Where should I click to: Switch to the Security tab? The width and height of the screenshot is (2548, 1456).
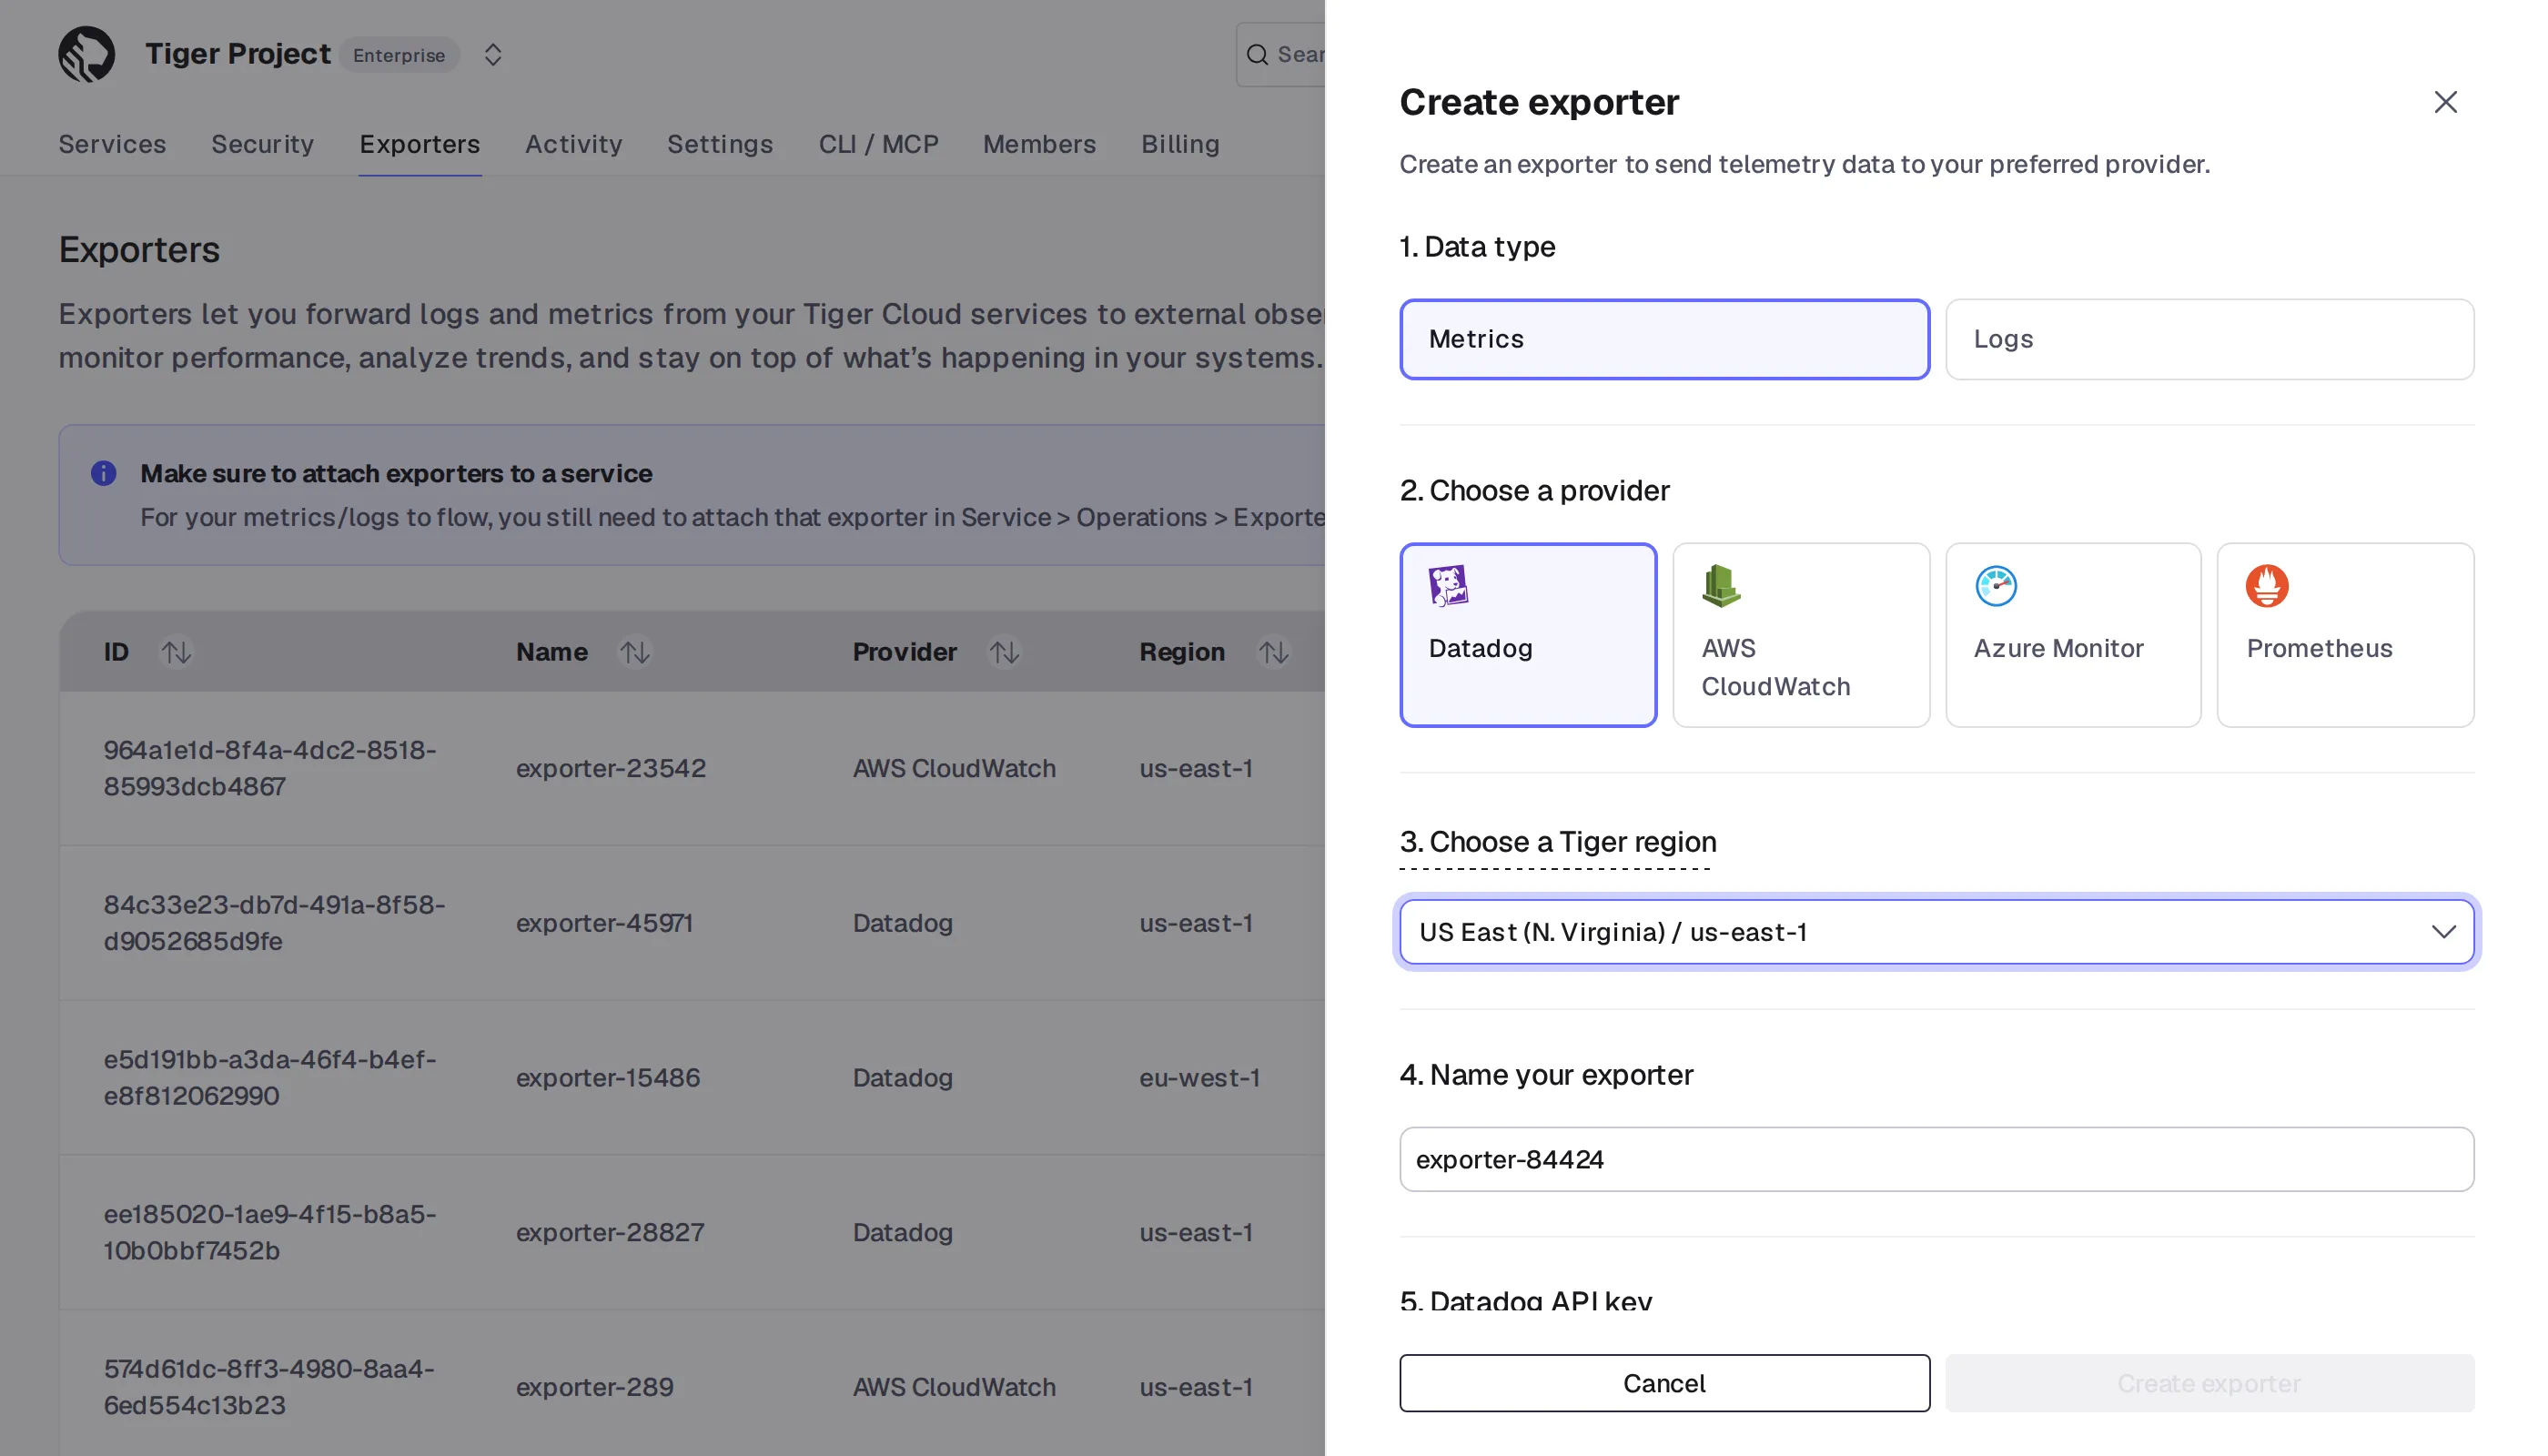tap(262, 144)
